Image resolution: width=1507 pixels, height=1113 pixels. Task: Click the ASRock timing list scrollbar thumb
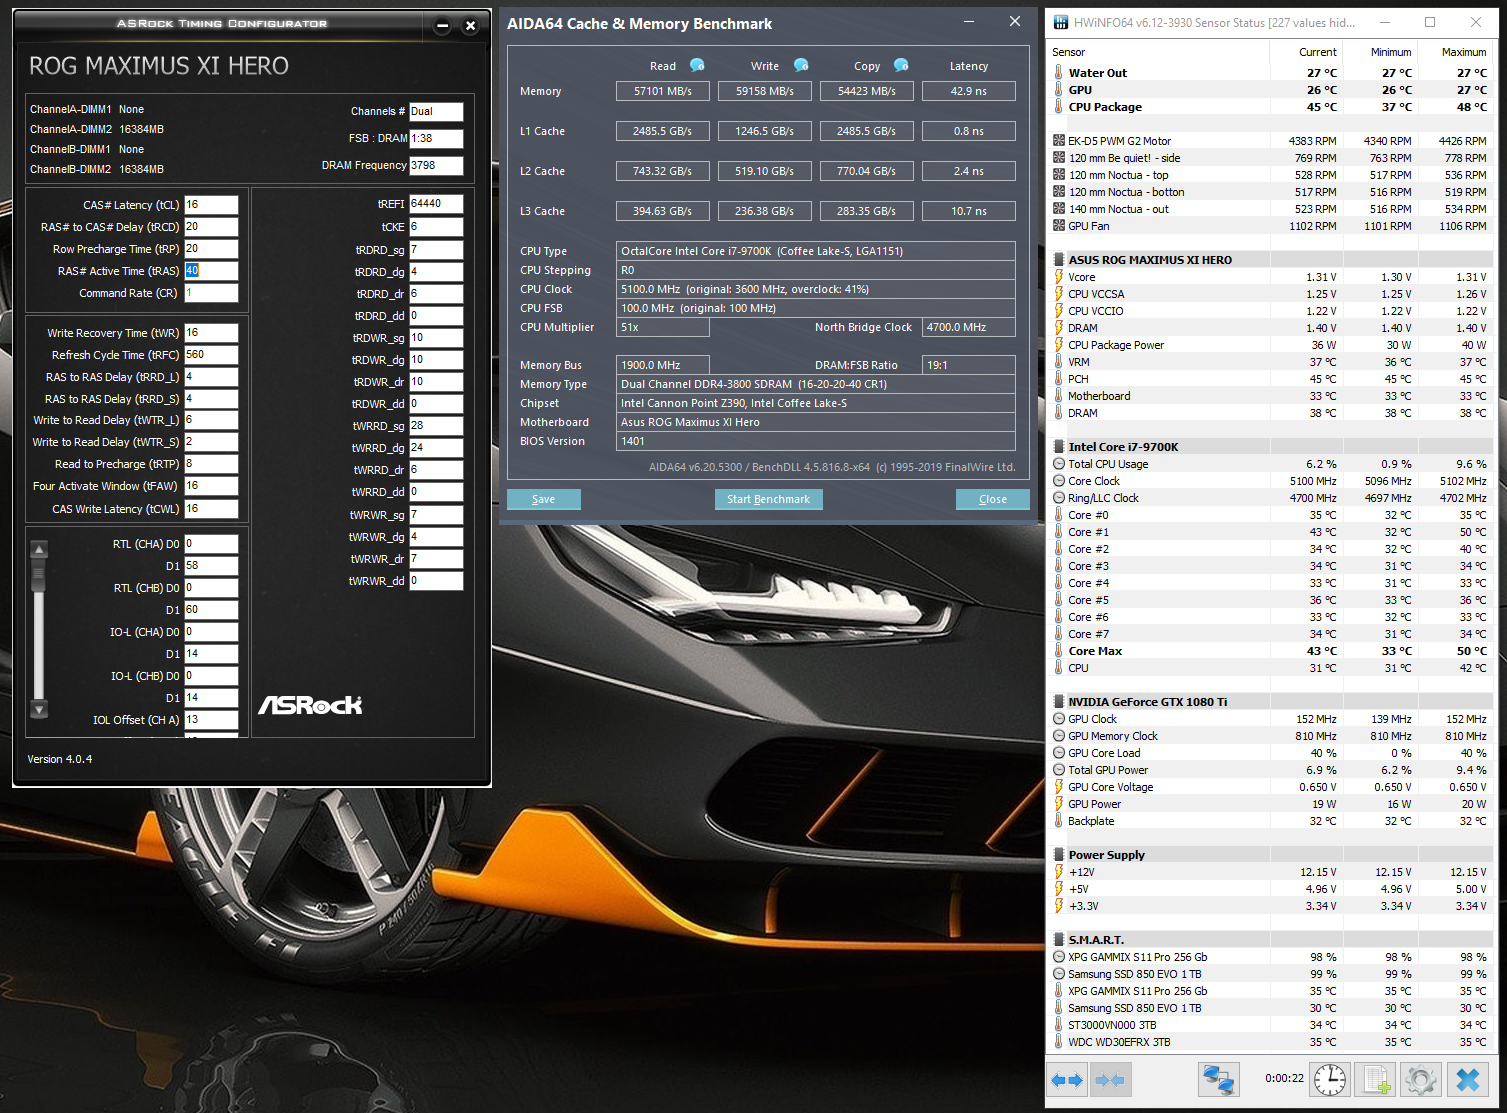click(39, 572)
